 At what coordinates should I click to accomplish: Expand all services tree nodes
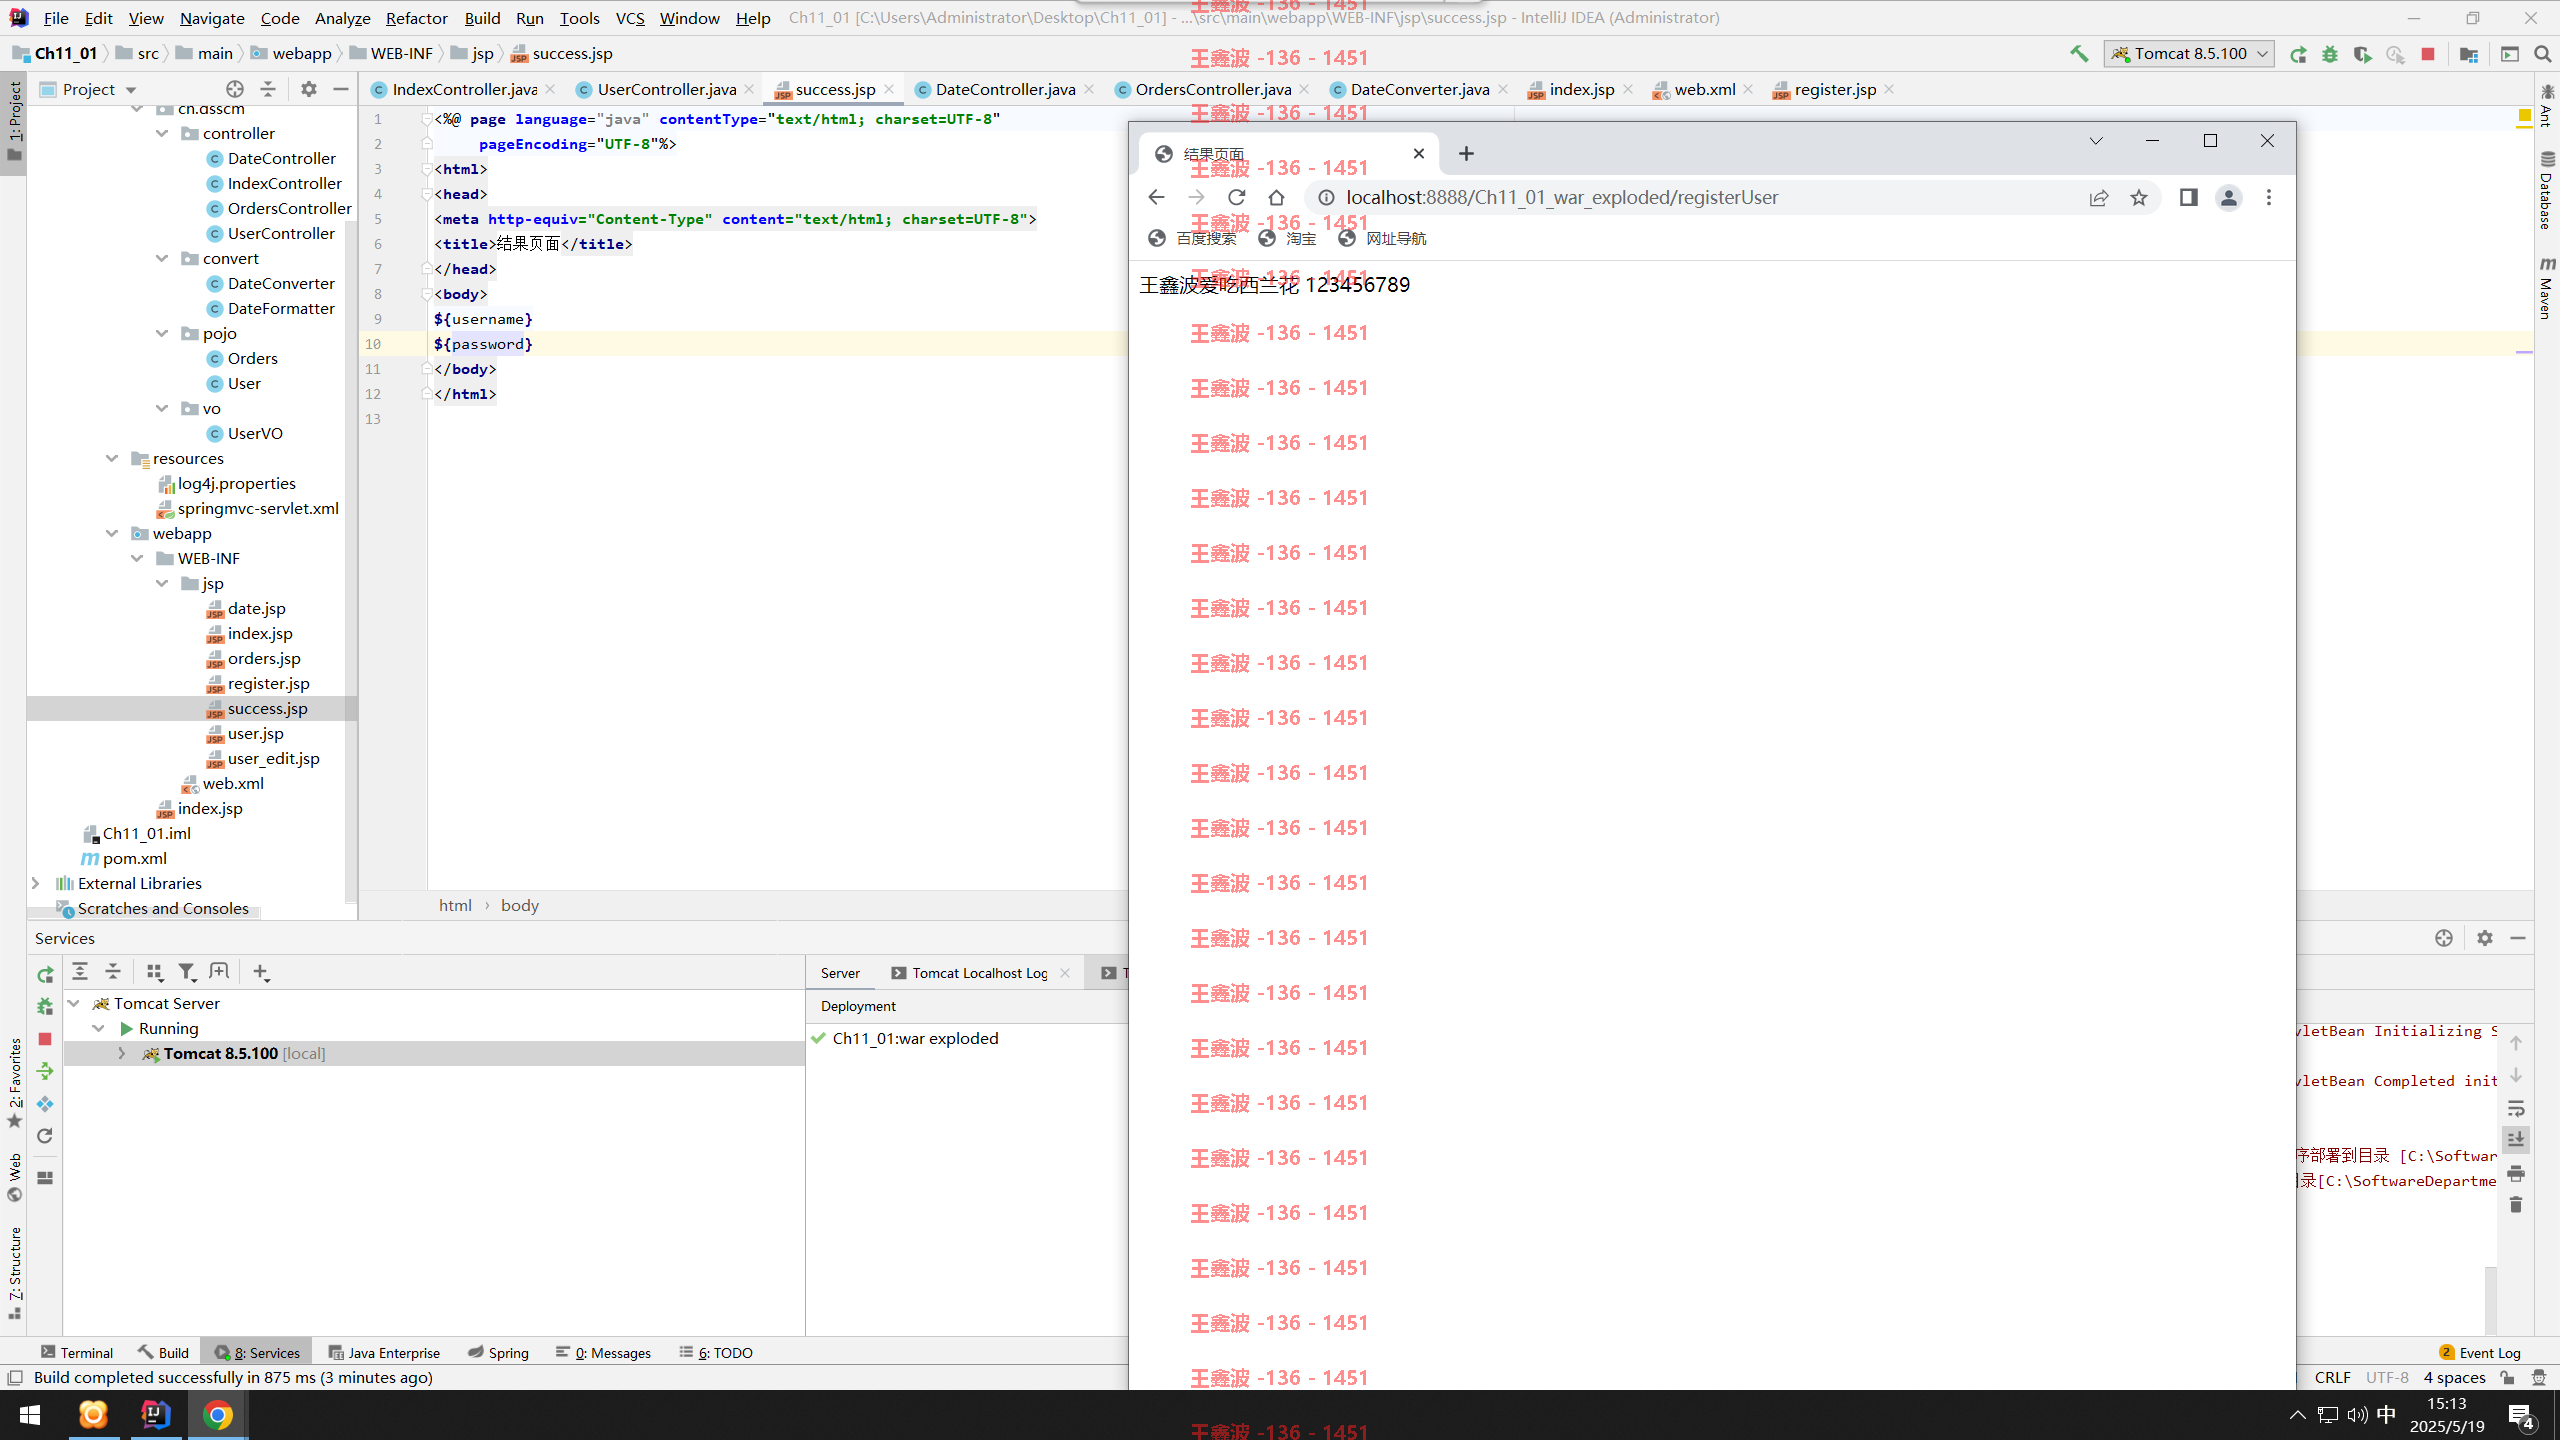pos(80,971)
